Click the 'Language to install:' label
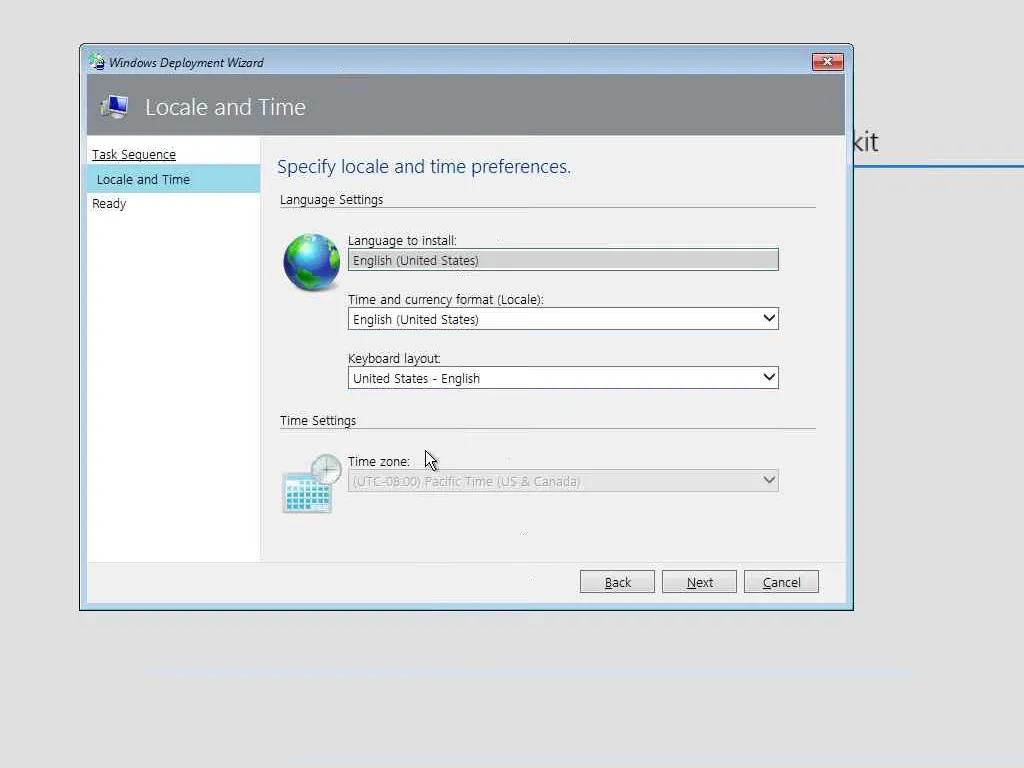This screenshot has height=768, width=1024. coord(402,241)
